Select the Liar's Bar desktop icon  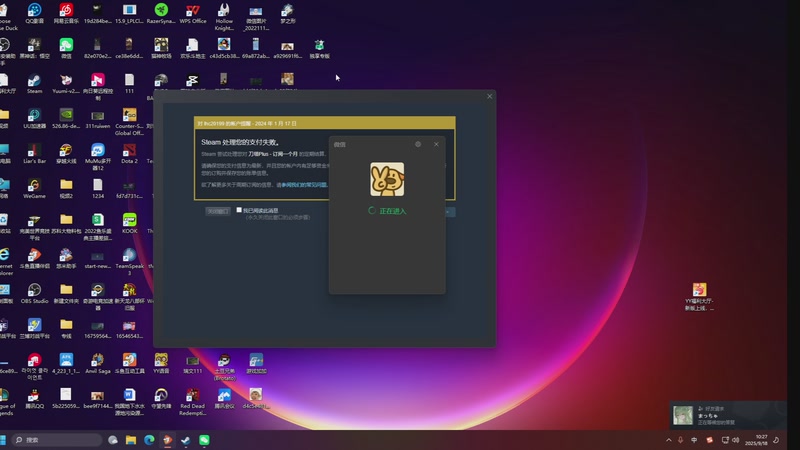[x=34, y=154]
